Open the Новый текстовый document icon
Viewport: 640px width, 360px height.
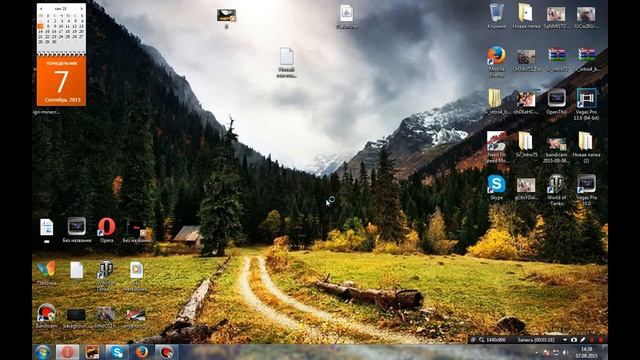point(287,56)
